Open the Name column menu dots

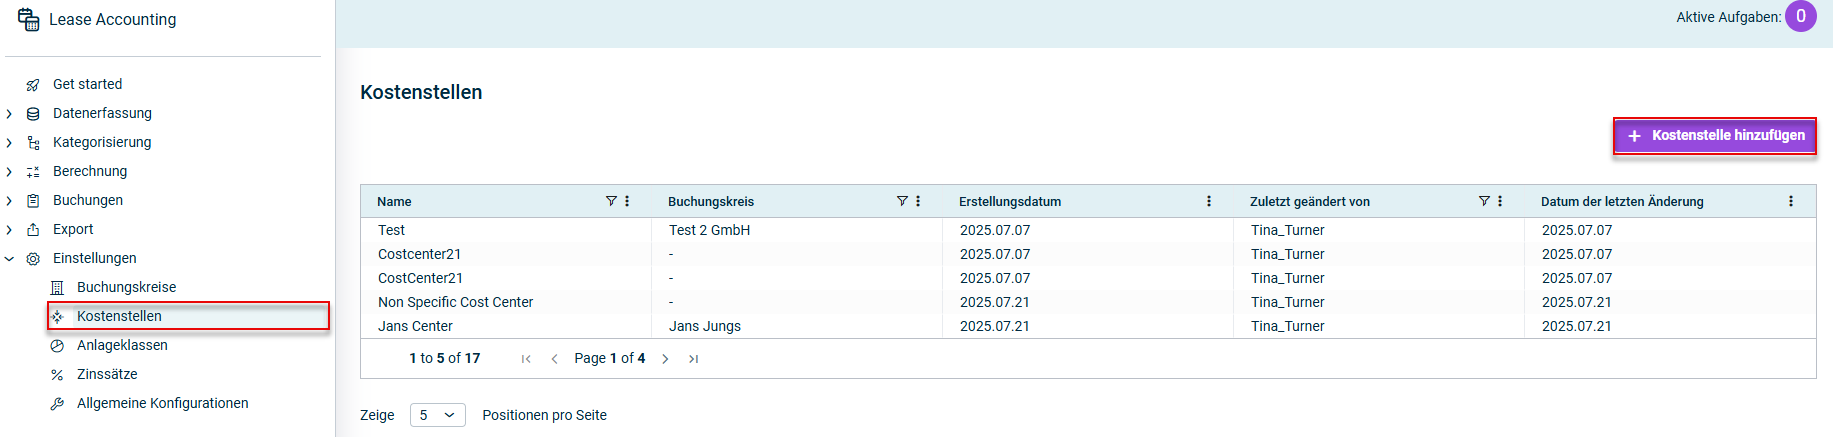(627, 201)
